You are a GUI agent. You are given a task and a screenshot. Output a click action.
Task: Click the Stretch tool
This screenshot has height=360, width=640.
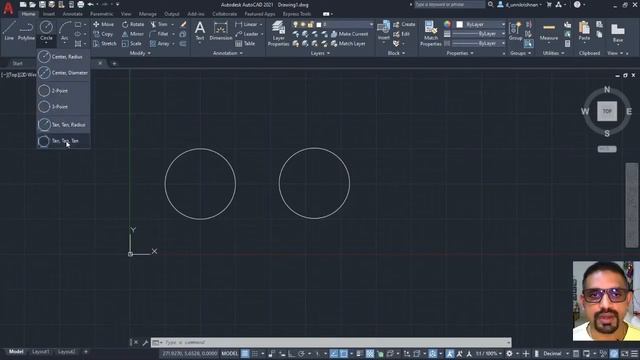click(104, 44)
